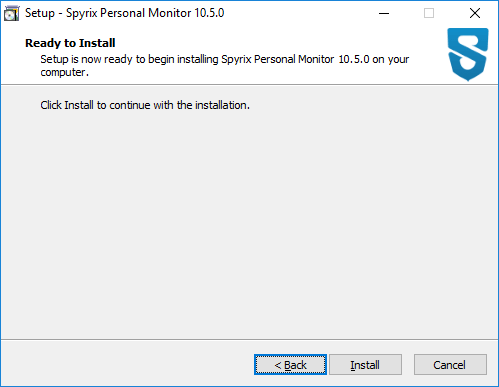Viewport: 499px width, 387px height.
Task: Close the Setup window with X
Action: (475, 13)
